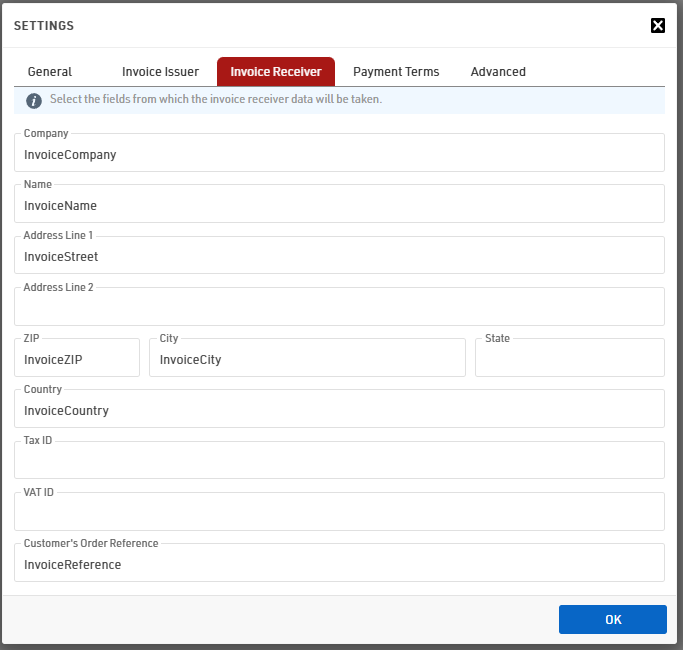The image size is (683, 650).
Task: Click the ZIP field with InvoiceZIP
Action: [77, 359]
